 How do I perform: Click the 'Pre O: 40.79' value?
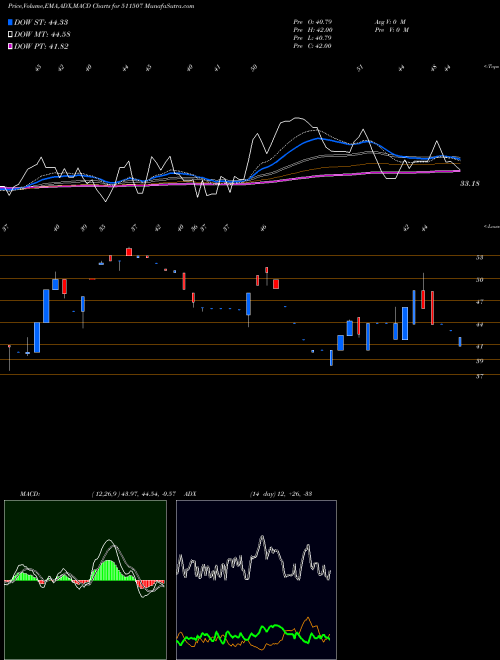click(x=313, y=22)
